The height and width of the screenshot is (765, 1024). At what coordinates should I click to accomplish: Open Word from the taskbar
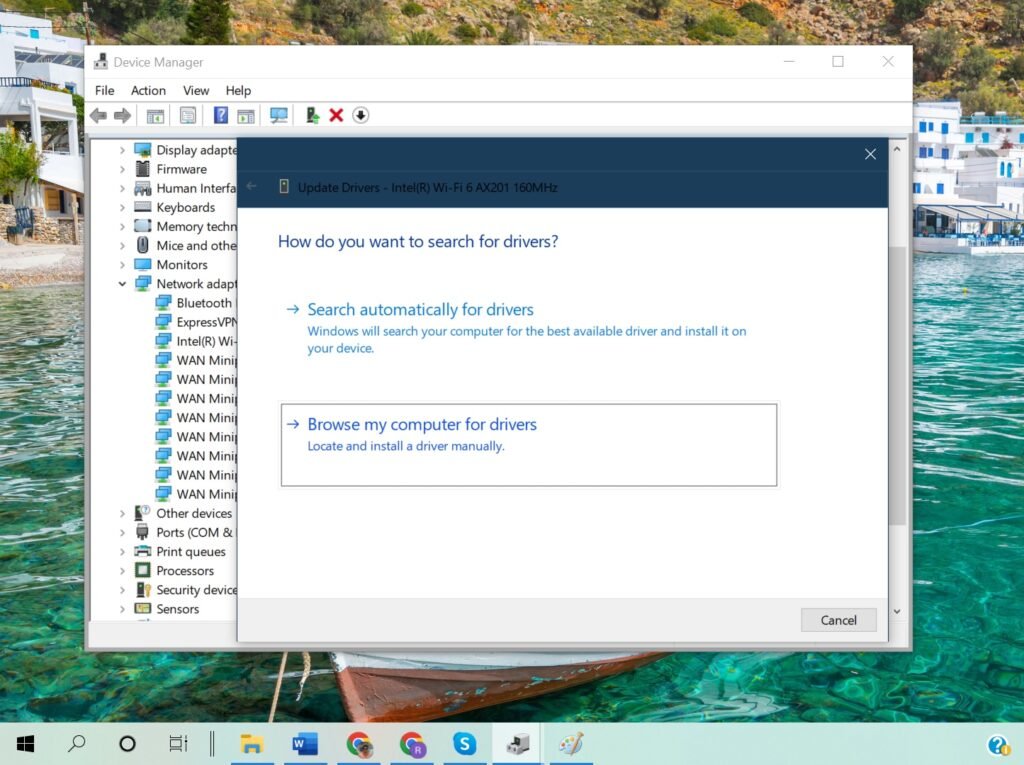click(x=305, y=743)
